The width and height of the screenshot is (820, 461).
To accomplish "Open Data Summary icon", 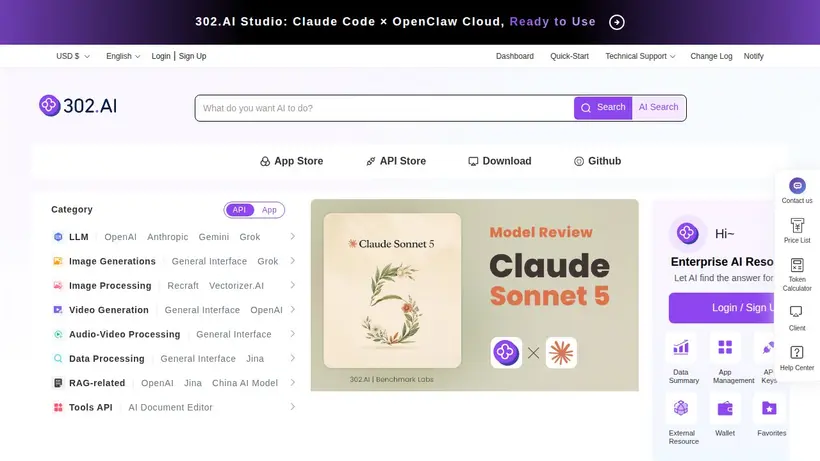I will pyautogui.click(x=680, y=348).
